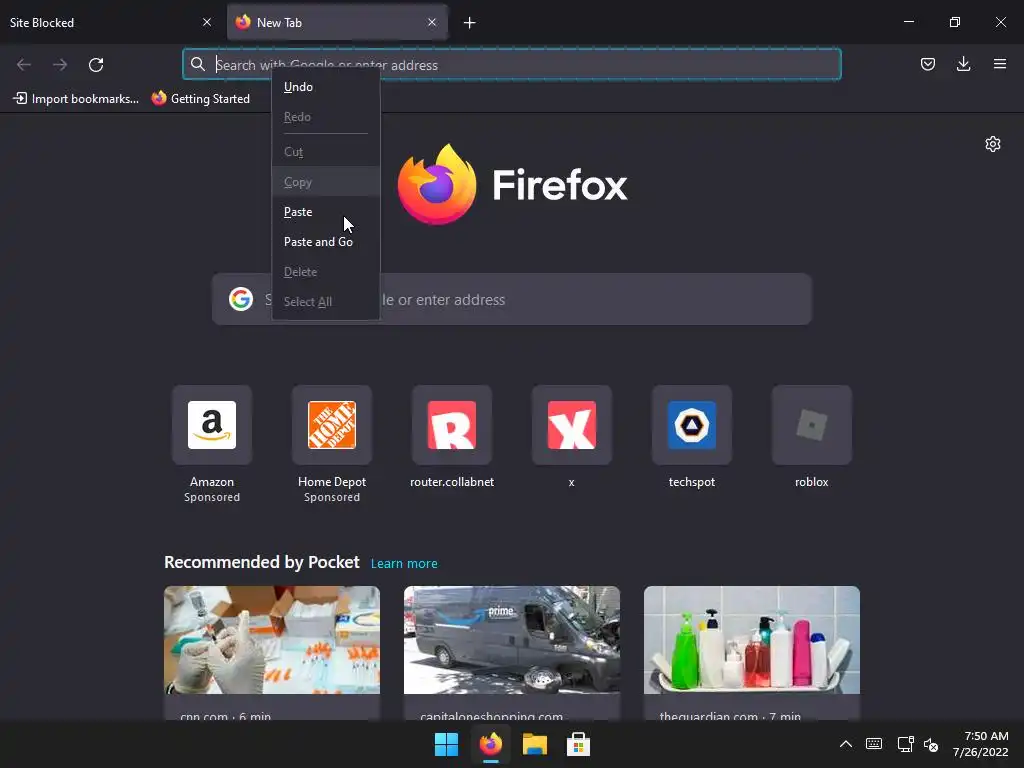Click the page's Google search box

coord(512,300)
